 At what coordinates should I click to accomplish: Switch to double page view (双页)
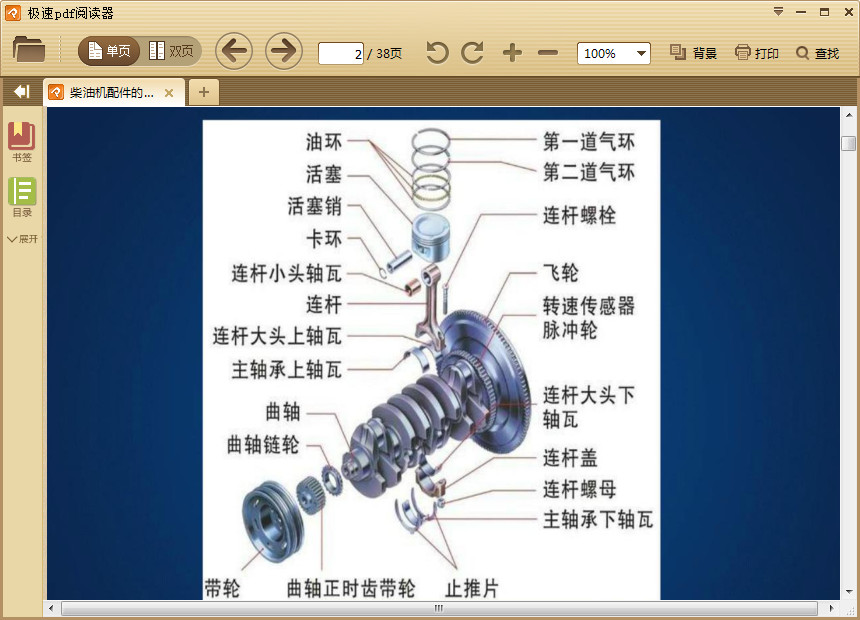tap(171, 52)
